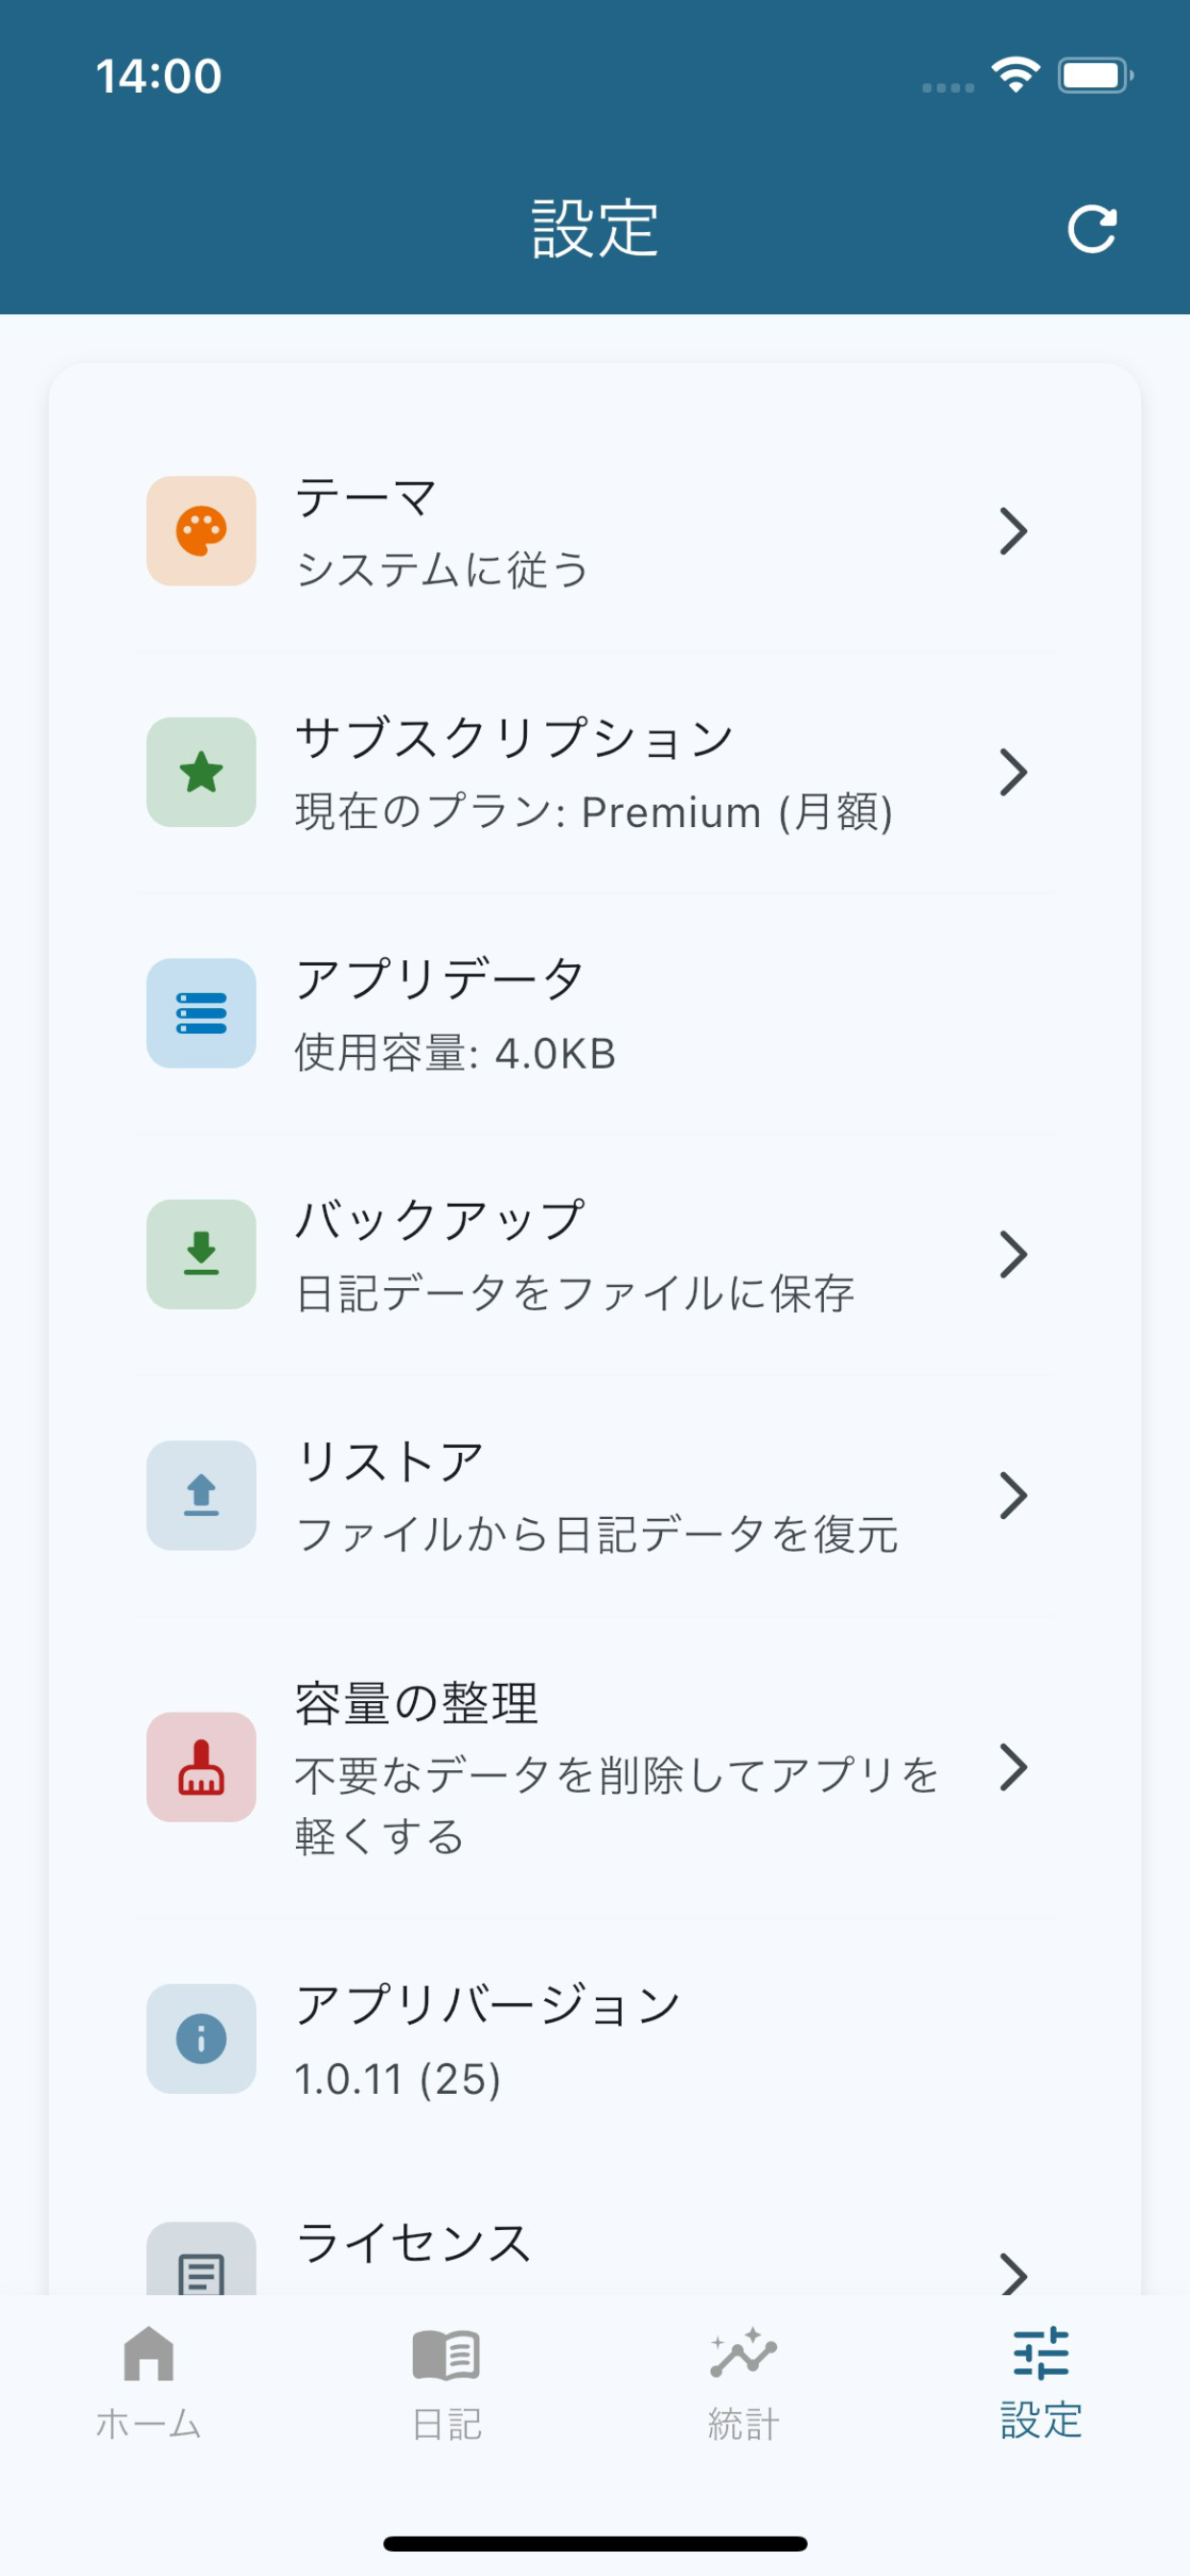The image size is (1190, 2576).
Task: Open バックアップ row chevron
Action: (1013, 1254)
